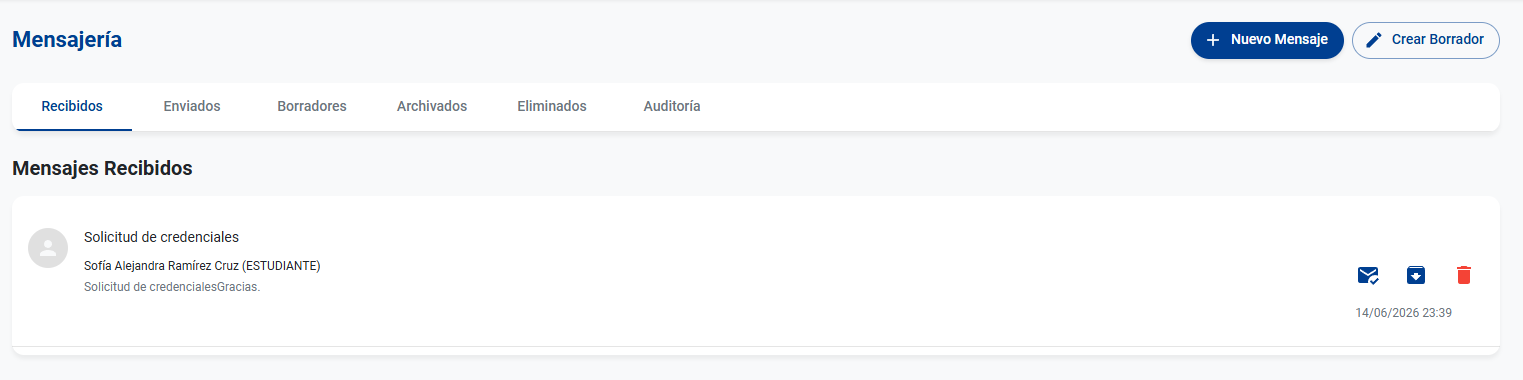Click the plus icon in Nuevo Mensaje

[x=1213, y=40]
